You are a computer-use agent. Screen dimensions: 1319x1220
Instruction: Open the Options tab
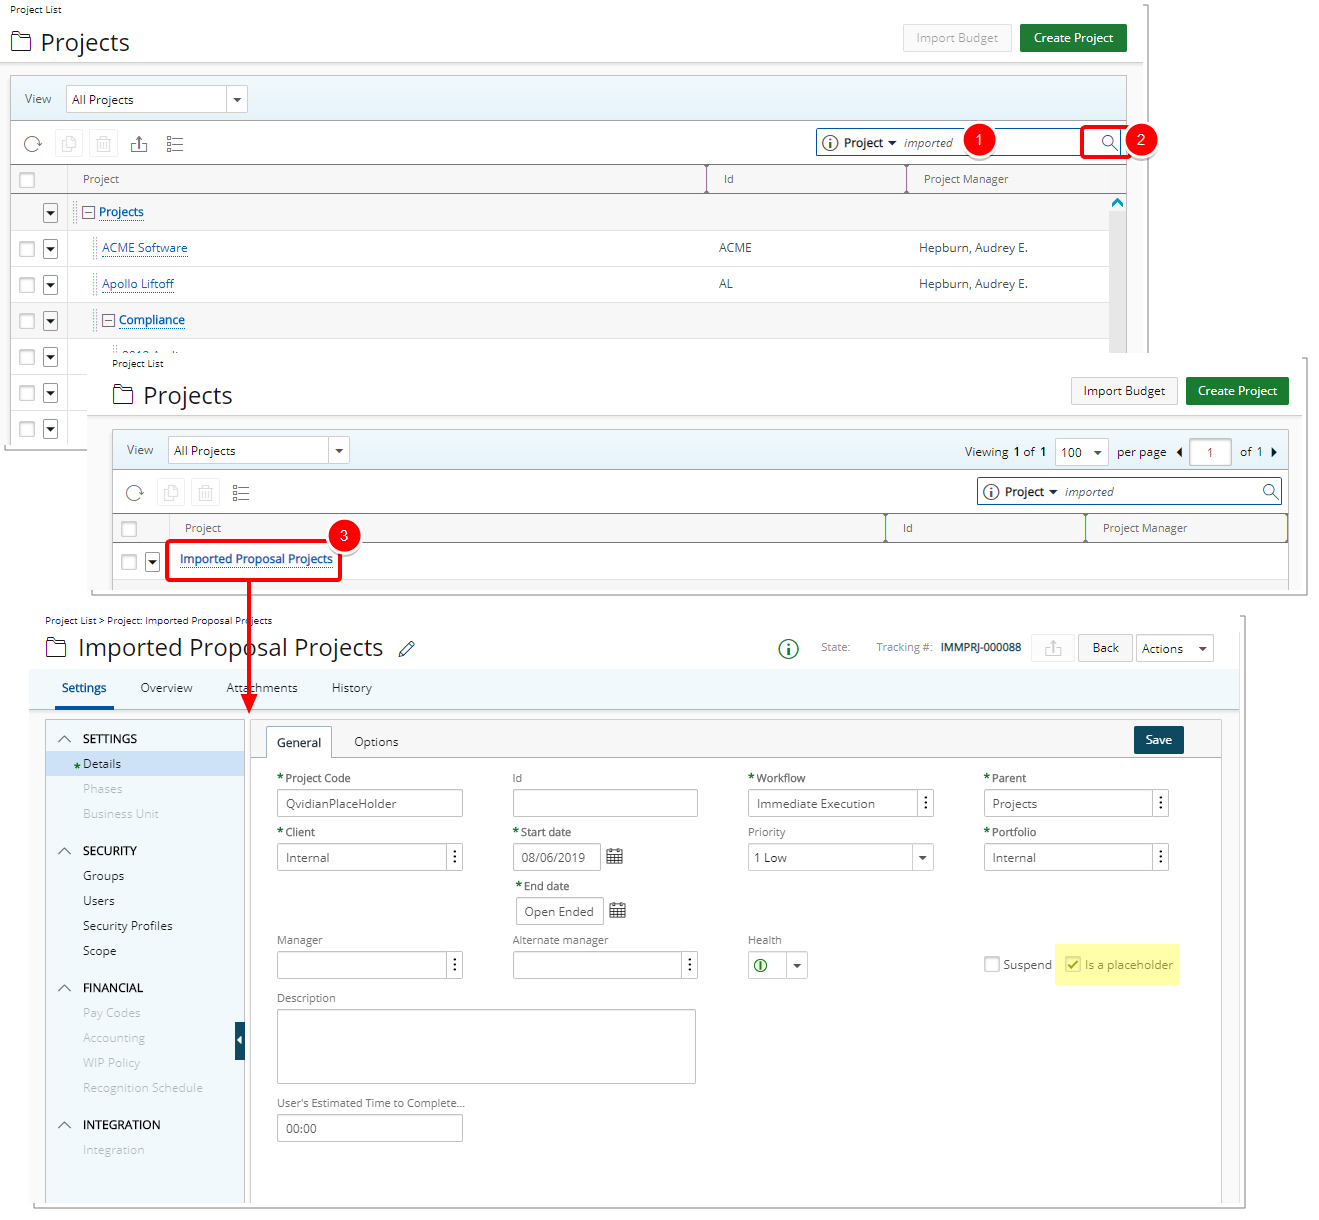tap(376, 742)
